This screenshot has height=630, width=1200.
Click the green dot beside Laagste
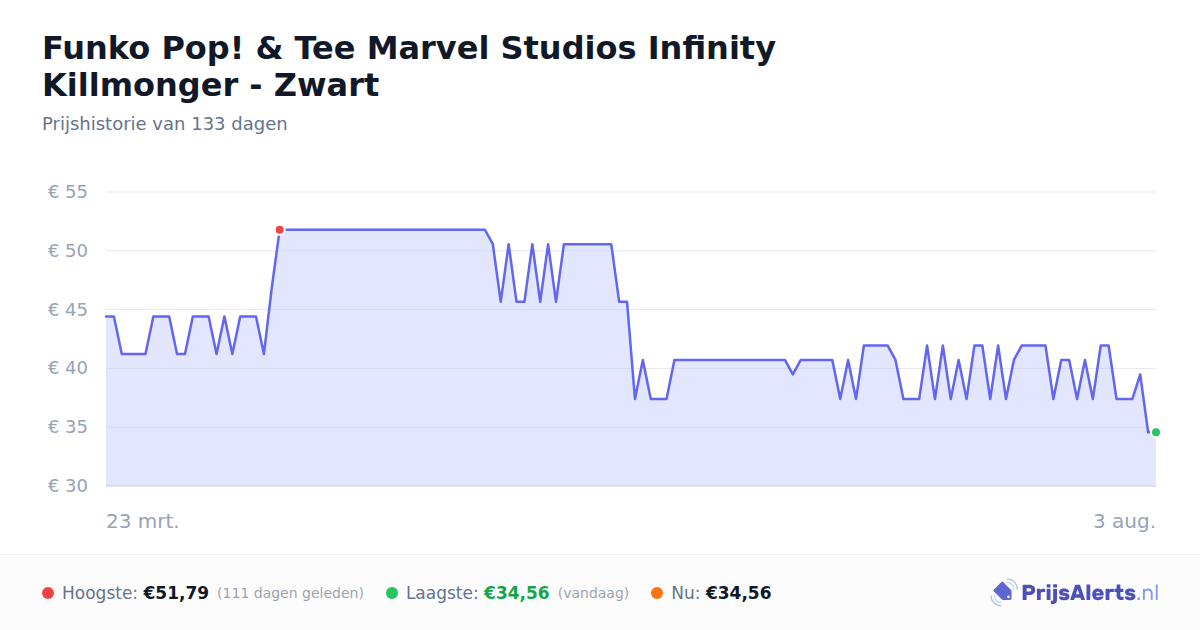[392, 593]
